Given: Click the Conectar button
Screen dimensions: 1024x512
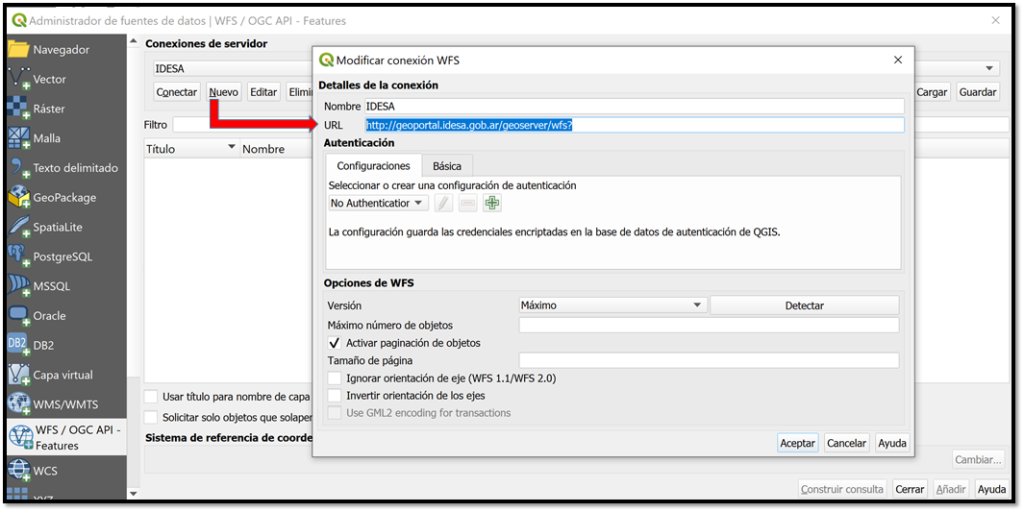Looking at the screenshot, I should click(x=177, y=92).
